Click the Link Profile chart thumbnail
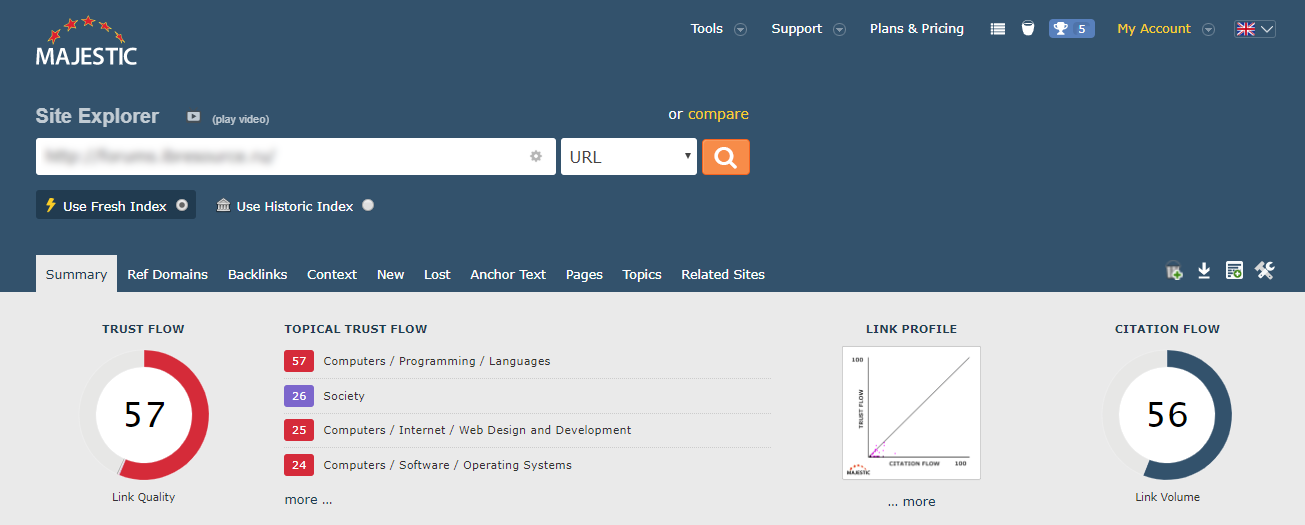 tap(911, 413)
